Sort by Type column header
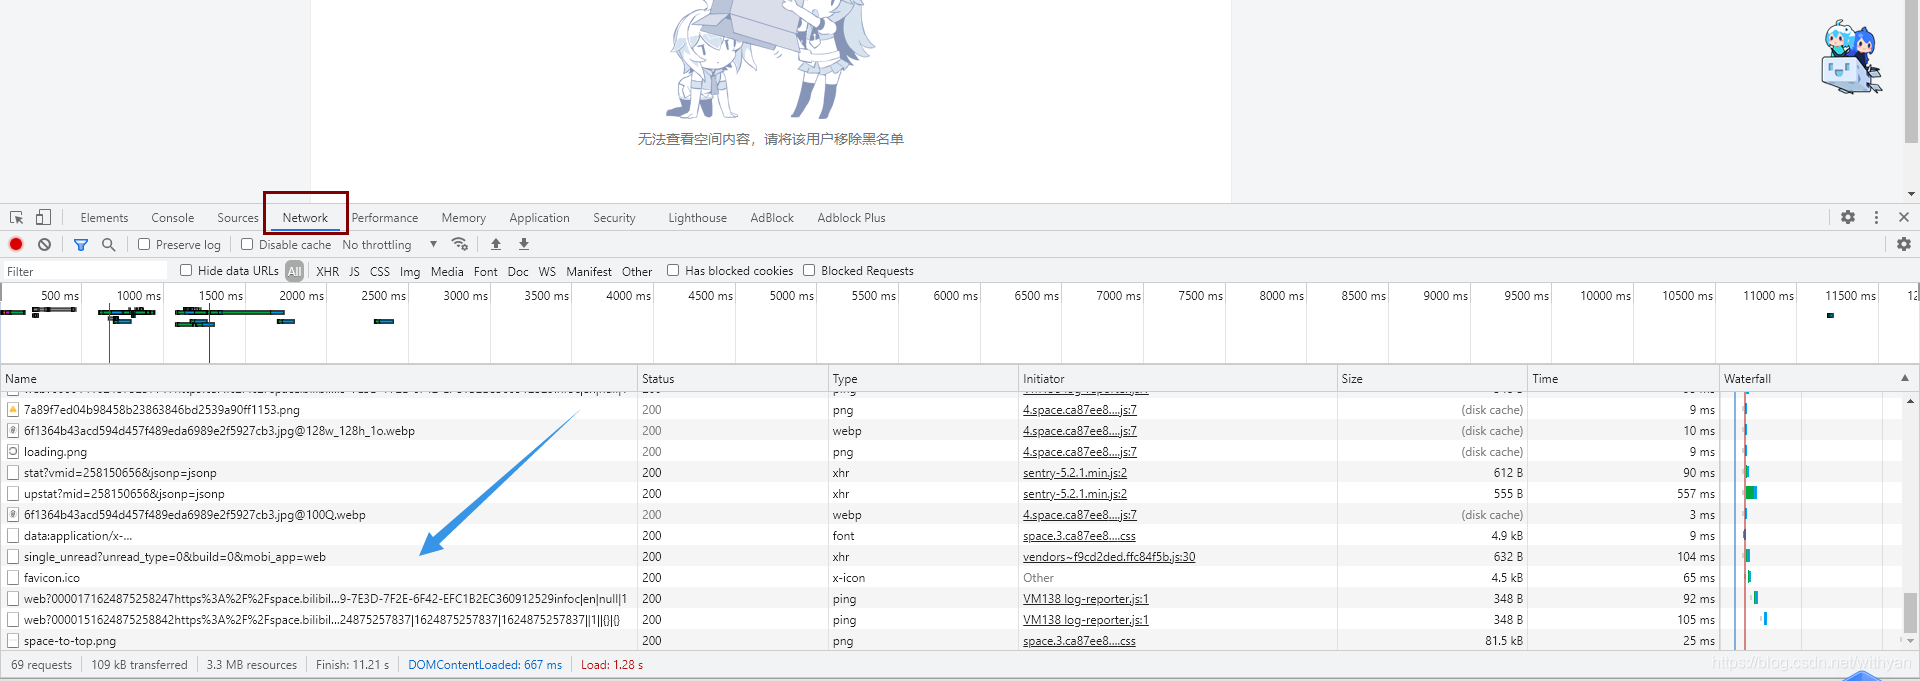This screenshot has width=1920, height=681. [x=923, y=378]
